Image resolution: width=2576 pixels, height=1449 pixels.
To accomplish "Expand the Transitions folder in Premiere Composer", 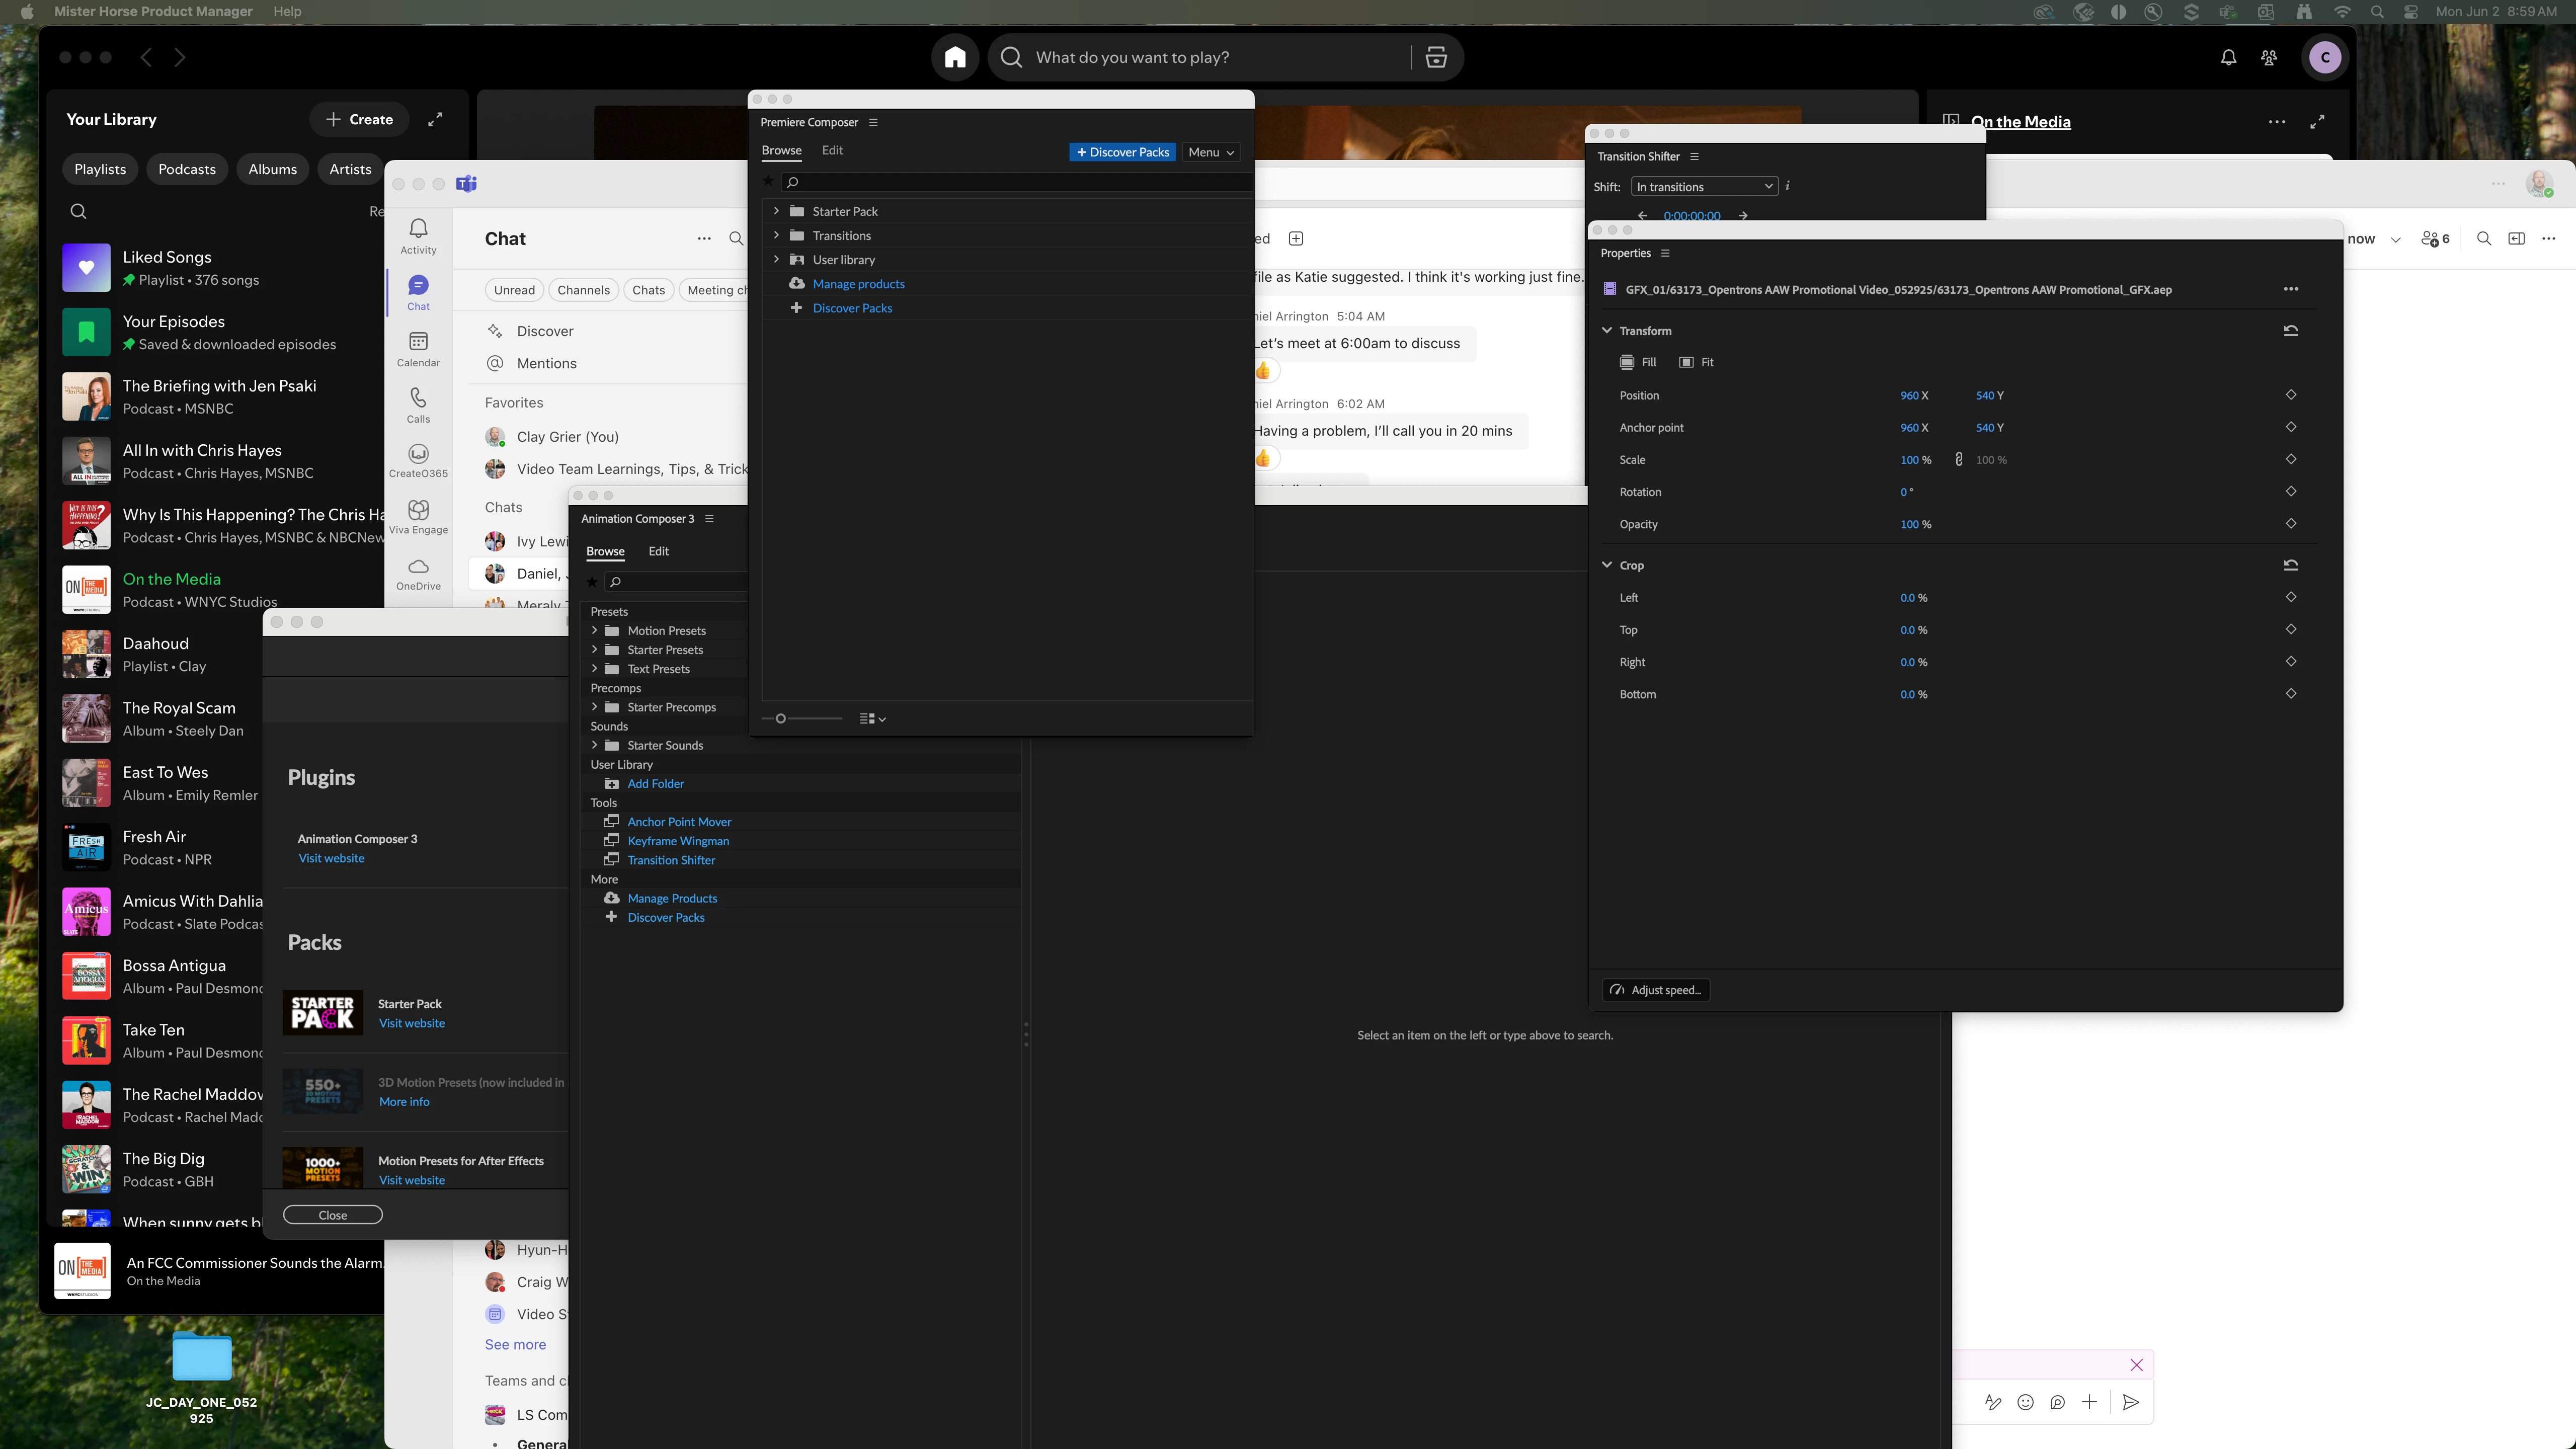I will (776, 235).
